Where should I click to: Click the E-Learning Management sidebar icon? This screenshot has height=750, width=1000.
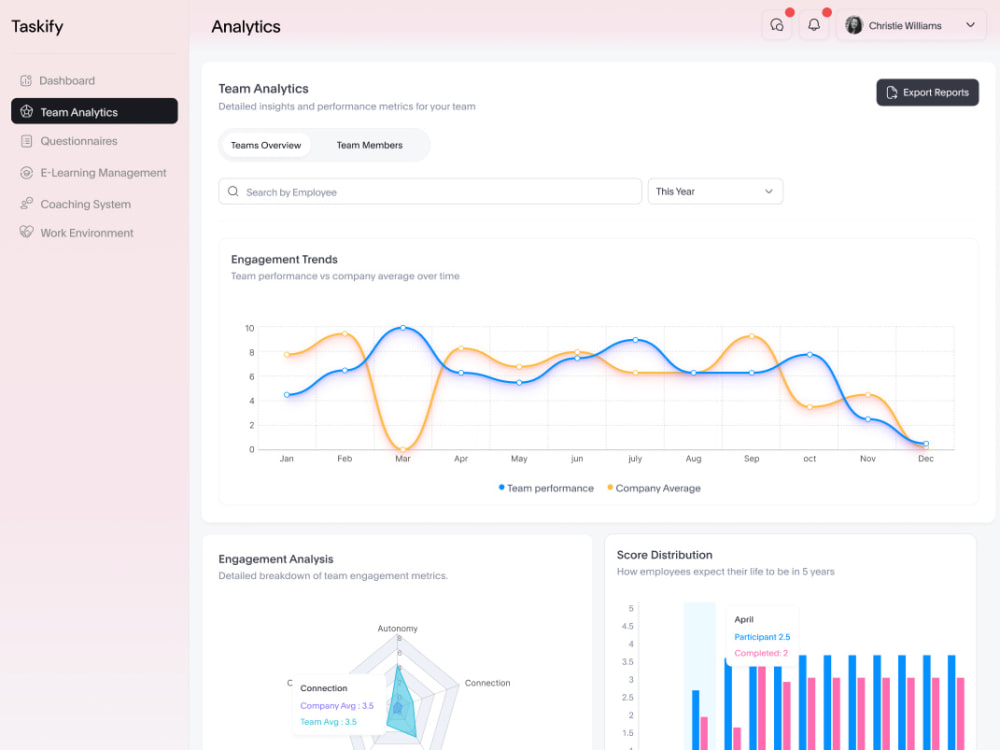pyautogui.click(x=26, y=173)
